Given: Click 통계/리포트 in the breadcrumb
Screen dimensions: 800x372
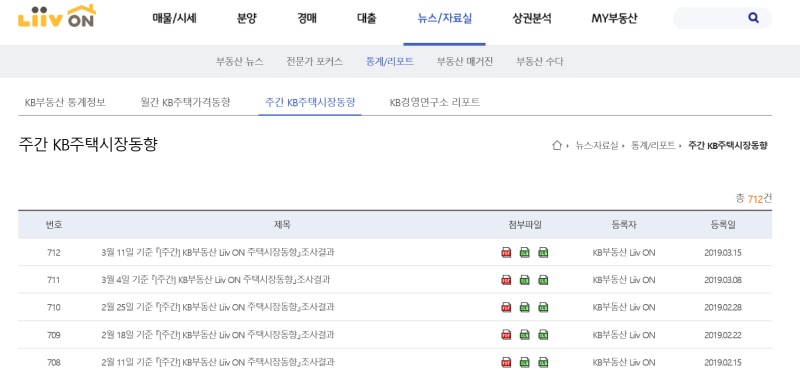Looking at the screenshot, I should point(653,145).
